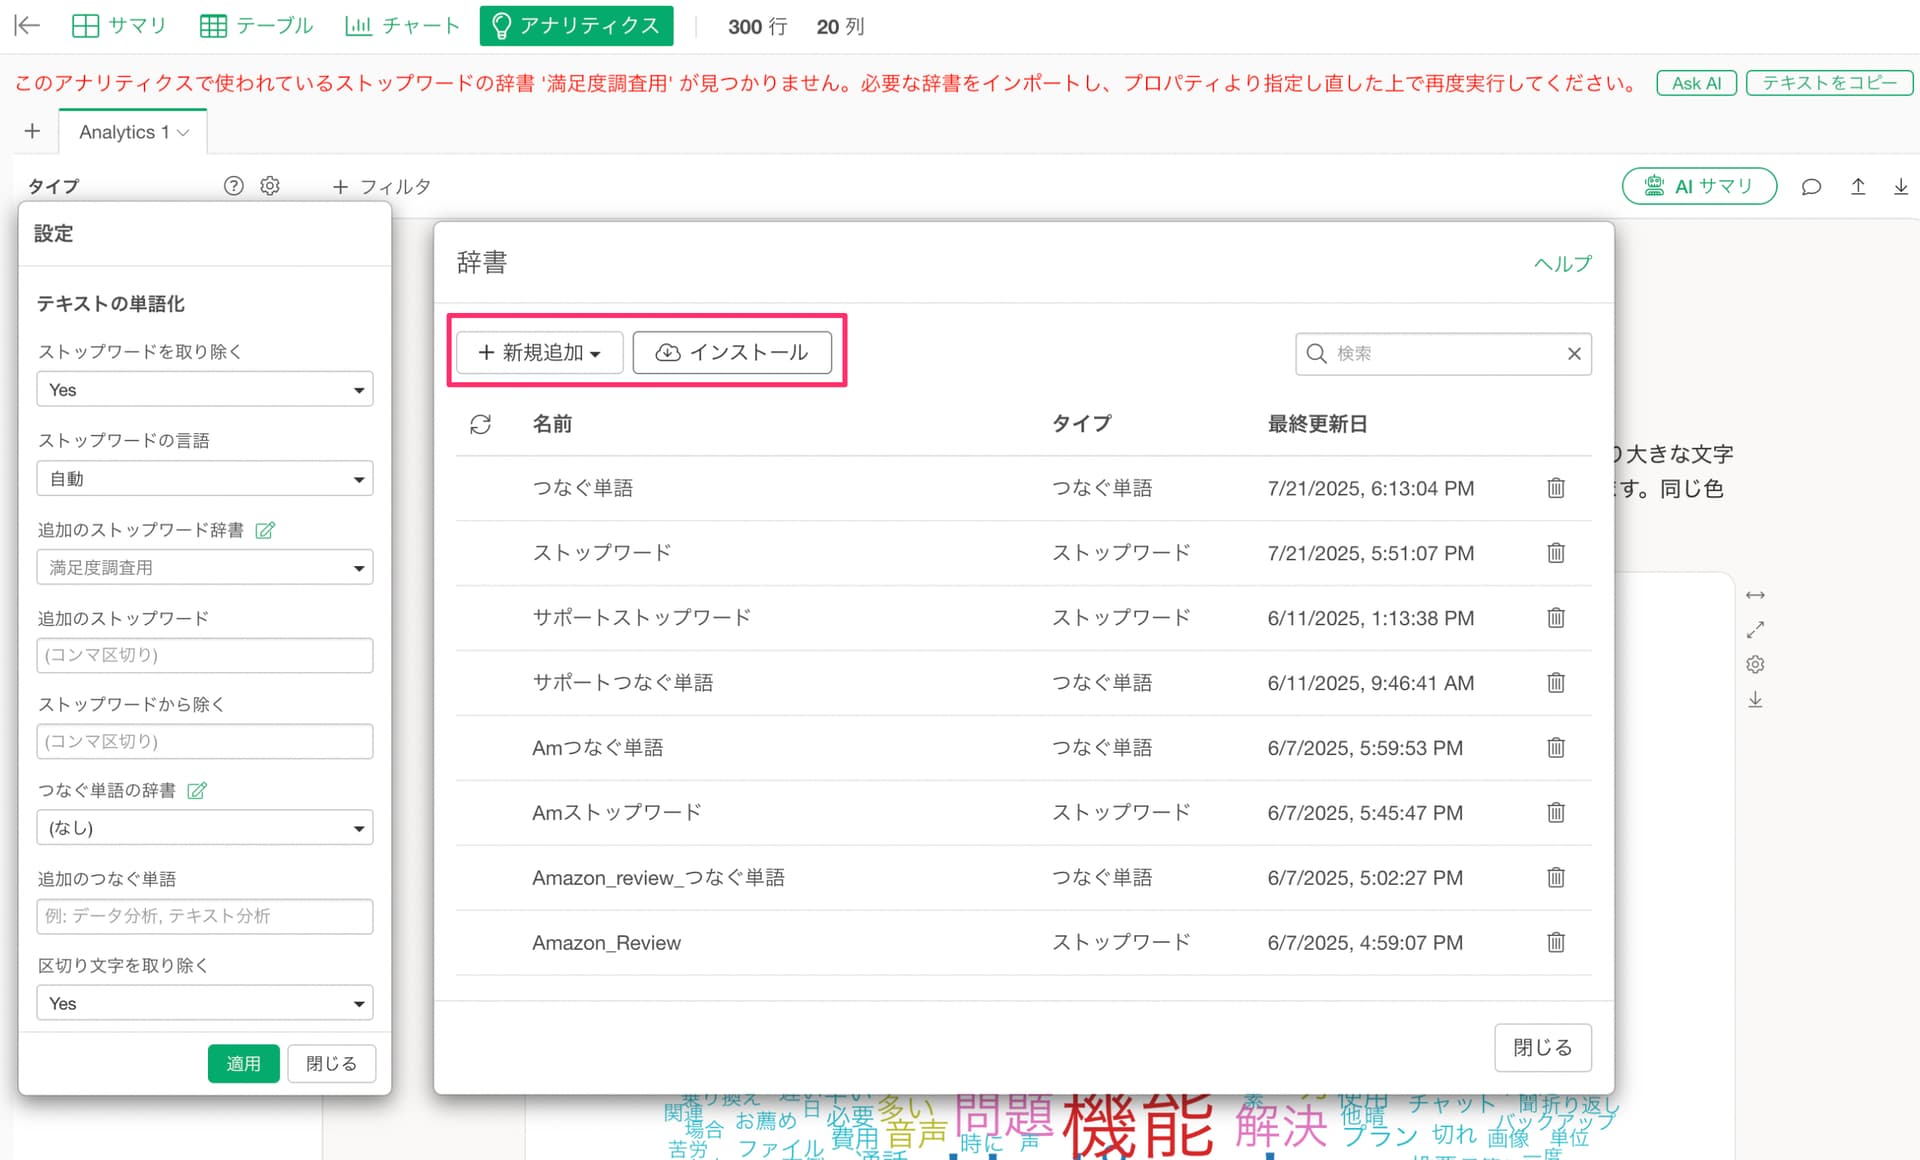Click the green 適用 button
The image size is (1920, 1160).
point(243,1063)
